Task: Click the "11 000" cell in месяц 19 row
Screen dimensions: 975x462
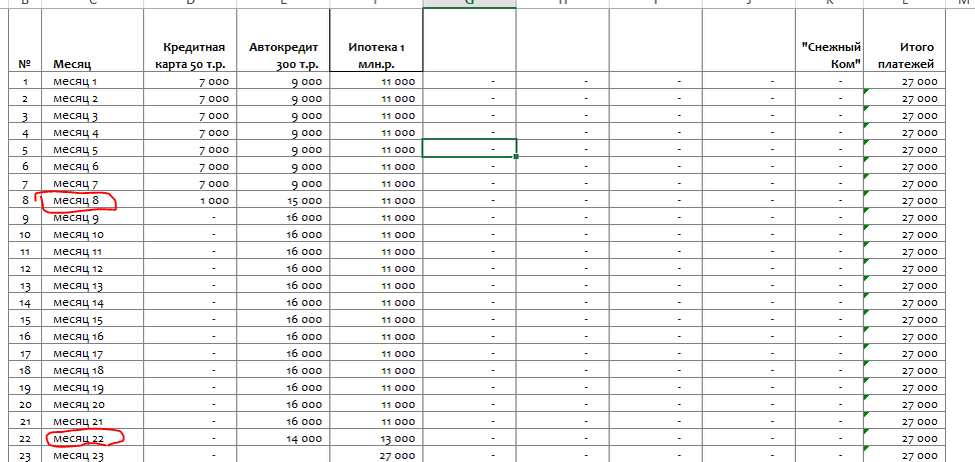Action: coord(376,387)
